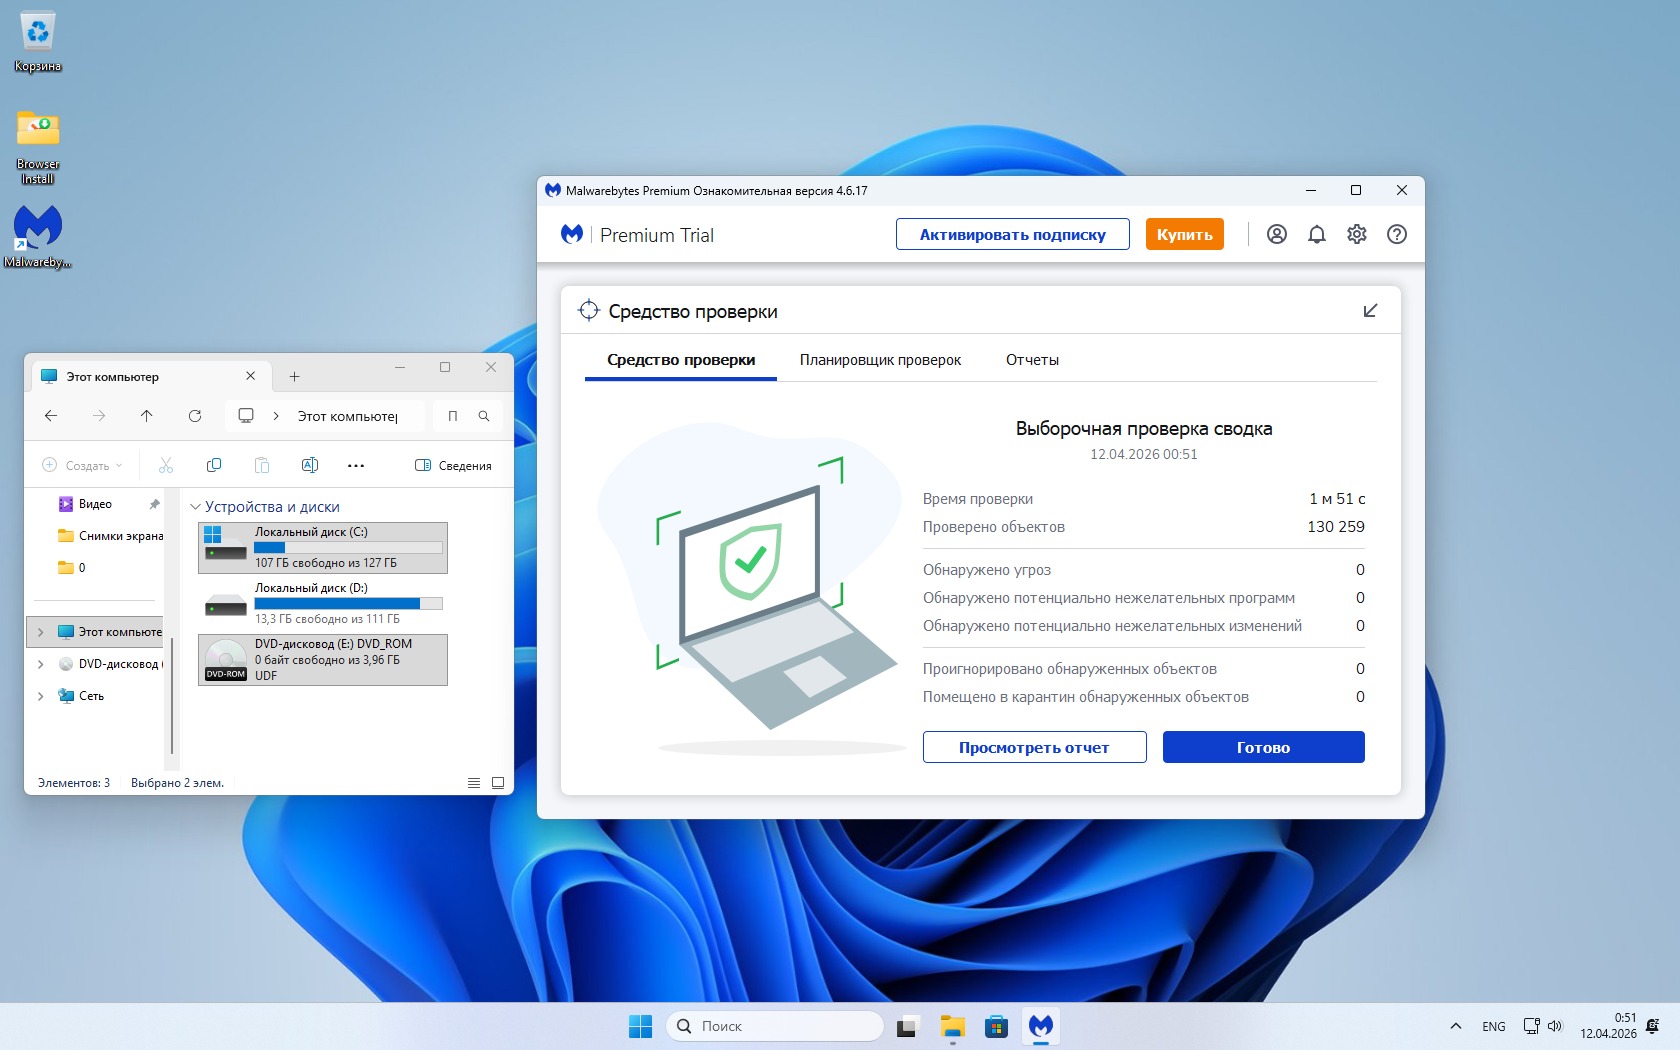This screenshot has width=1680, height=1050.
Task: Double-check the Malwarebytes desktop shortcut icon
Action: tap(38, 230)
